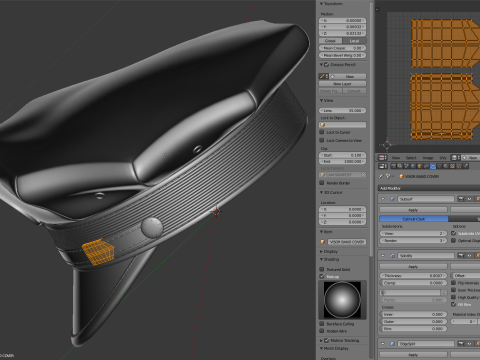
Task: Collapse the Item panel
Action: [322, 232]
